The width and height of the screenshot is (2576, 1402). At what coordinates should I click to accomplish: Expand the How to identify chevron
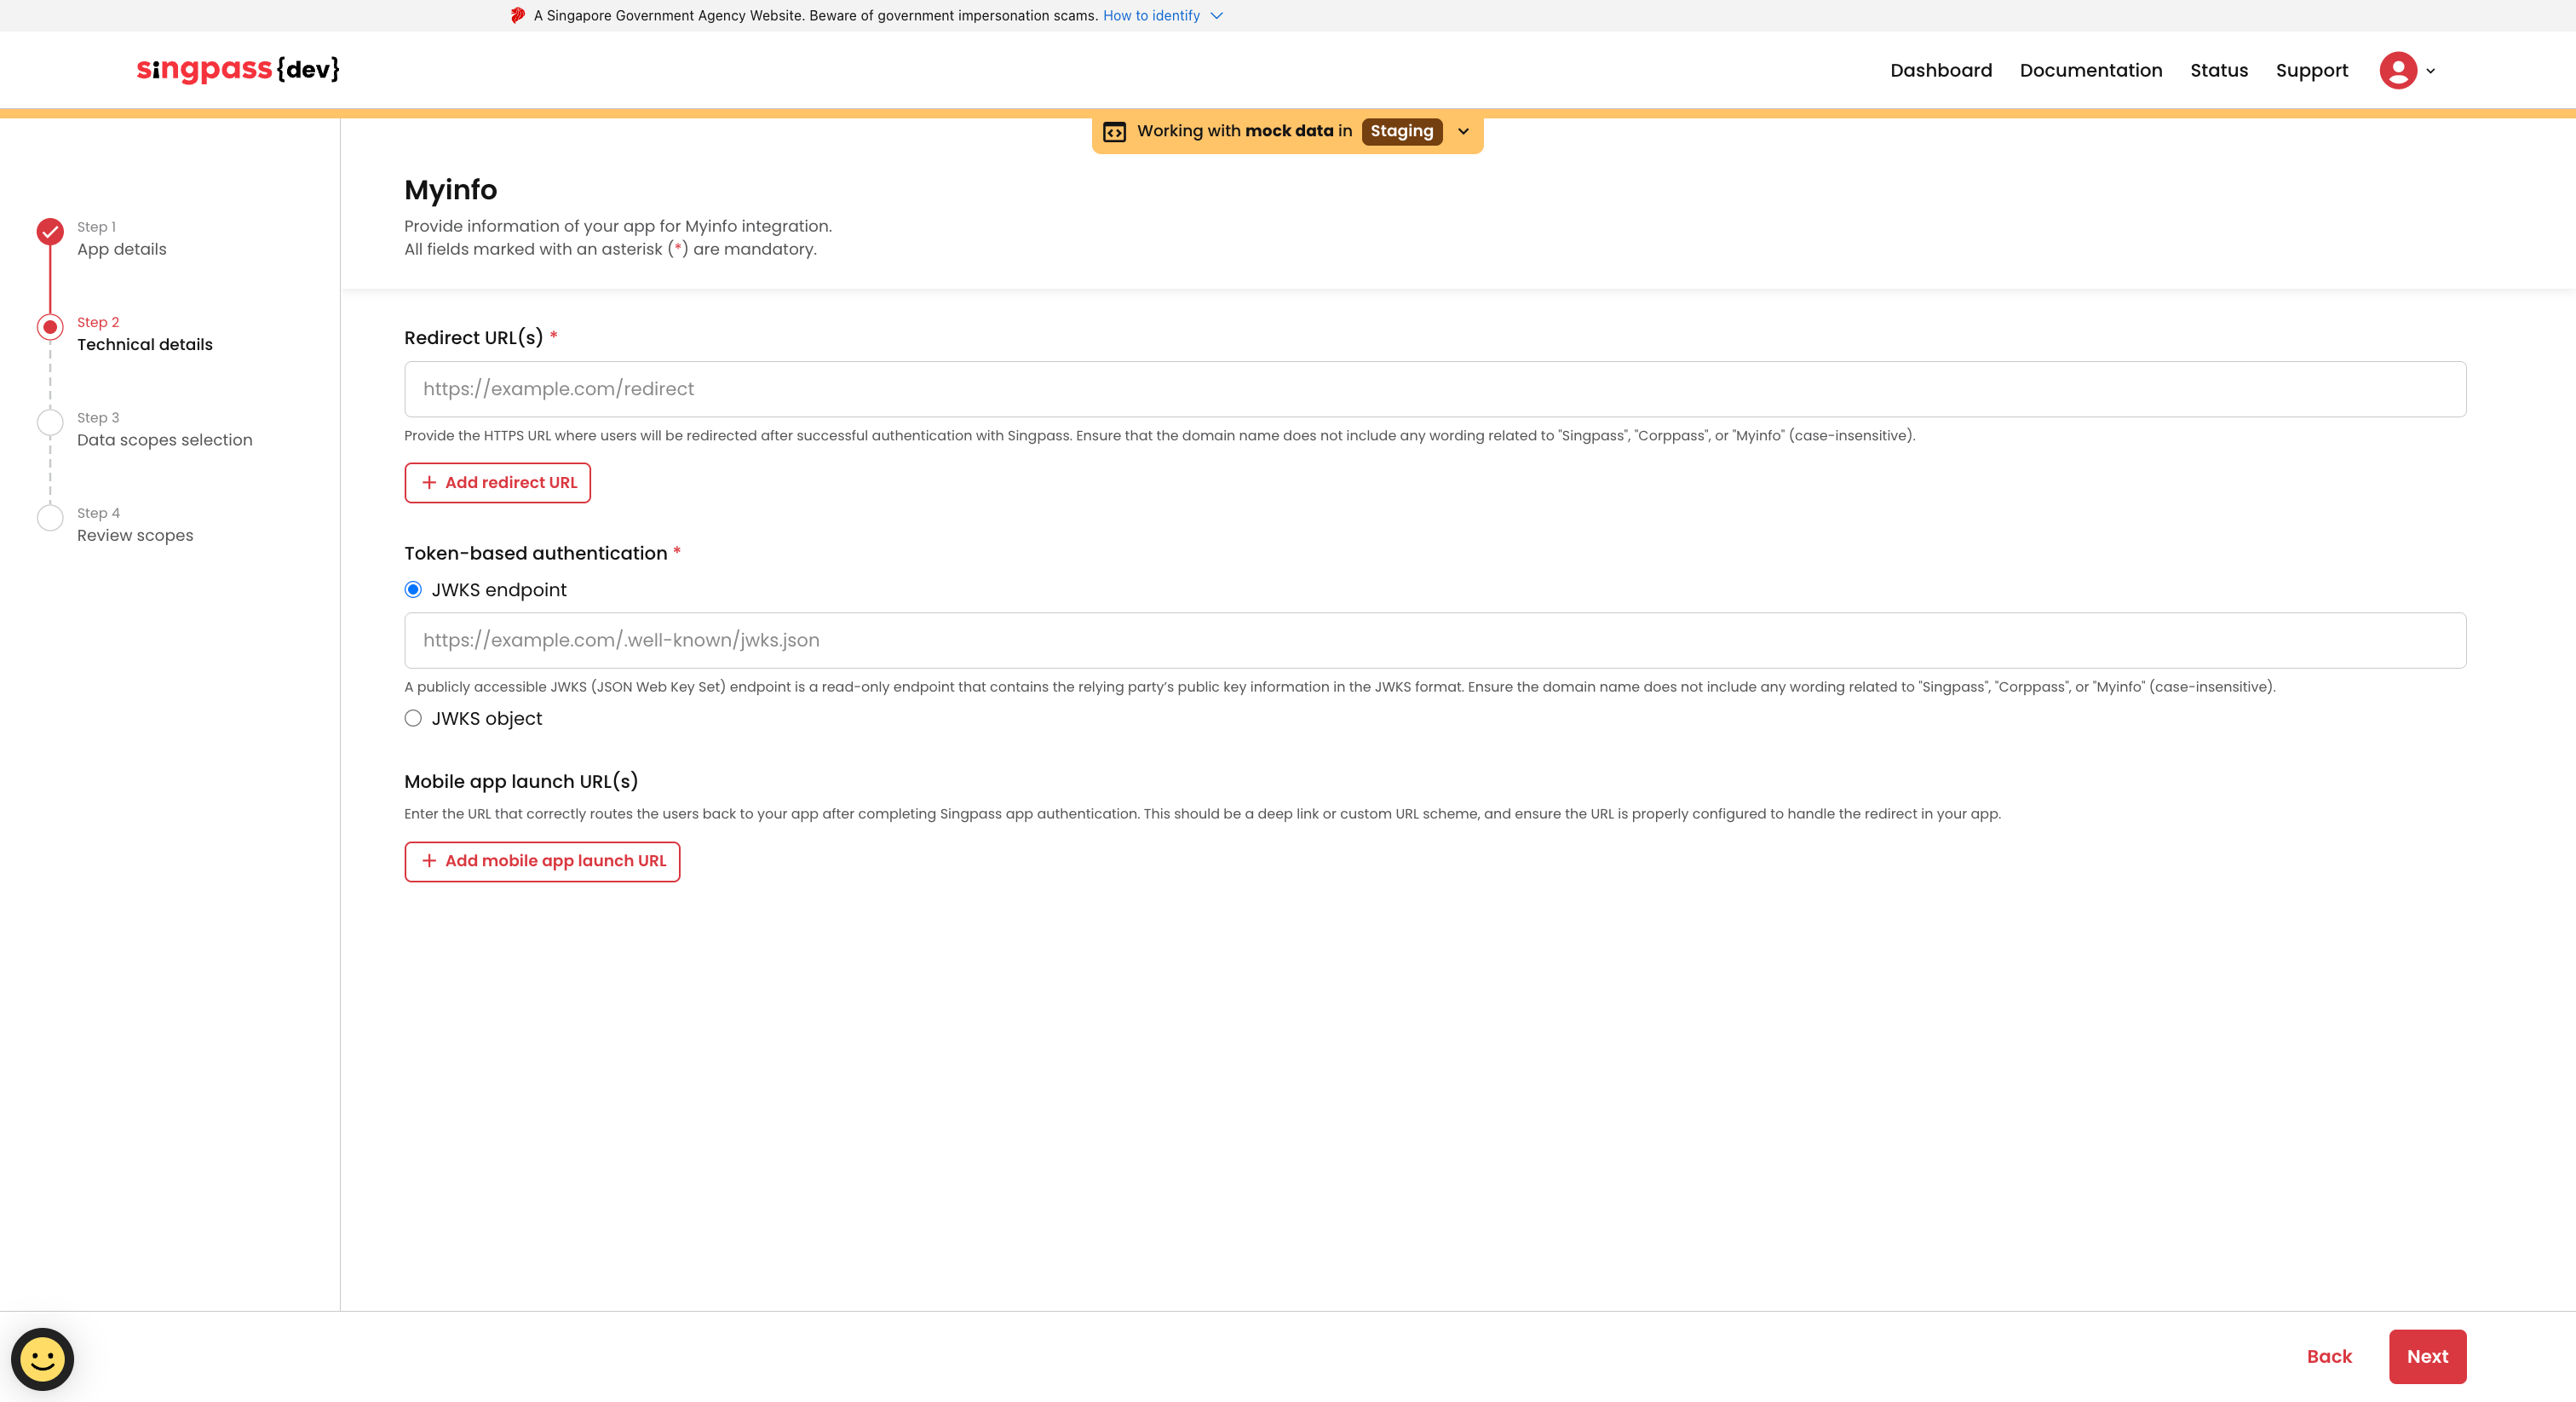click(1216, 15)
